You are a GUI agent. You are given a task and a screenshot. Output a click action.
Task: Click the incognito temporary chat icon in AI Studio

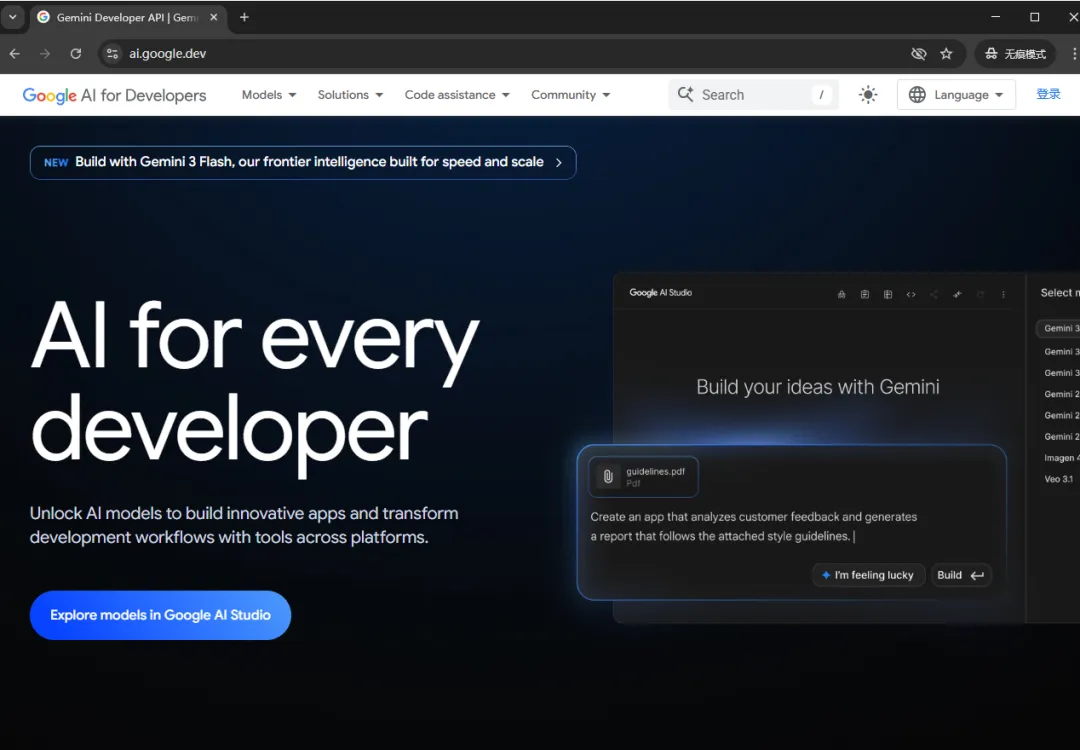tap(841, 294)
